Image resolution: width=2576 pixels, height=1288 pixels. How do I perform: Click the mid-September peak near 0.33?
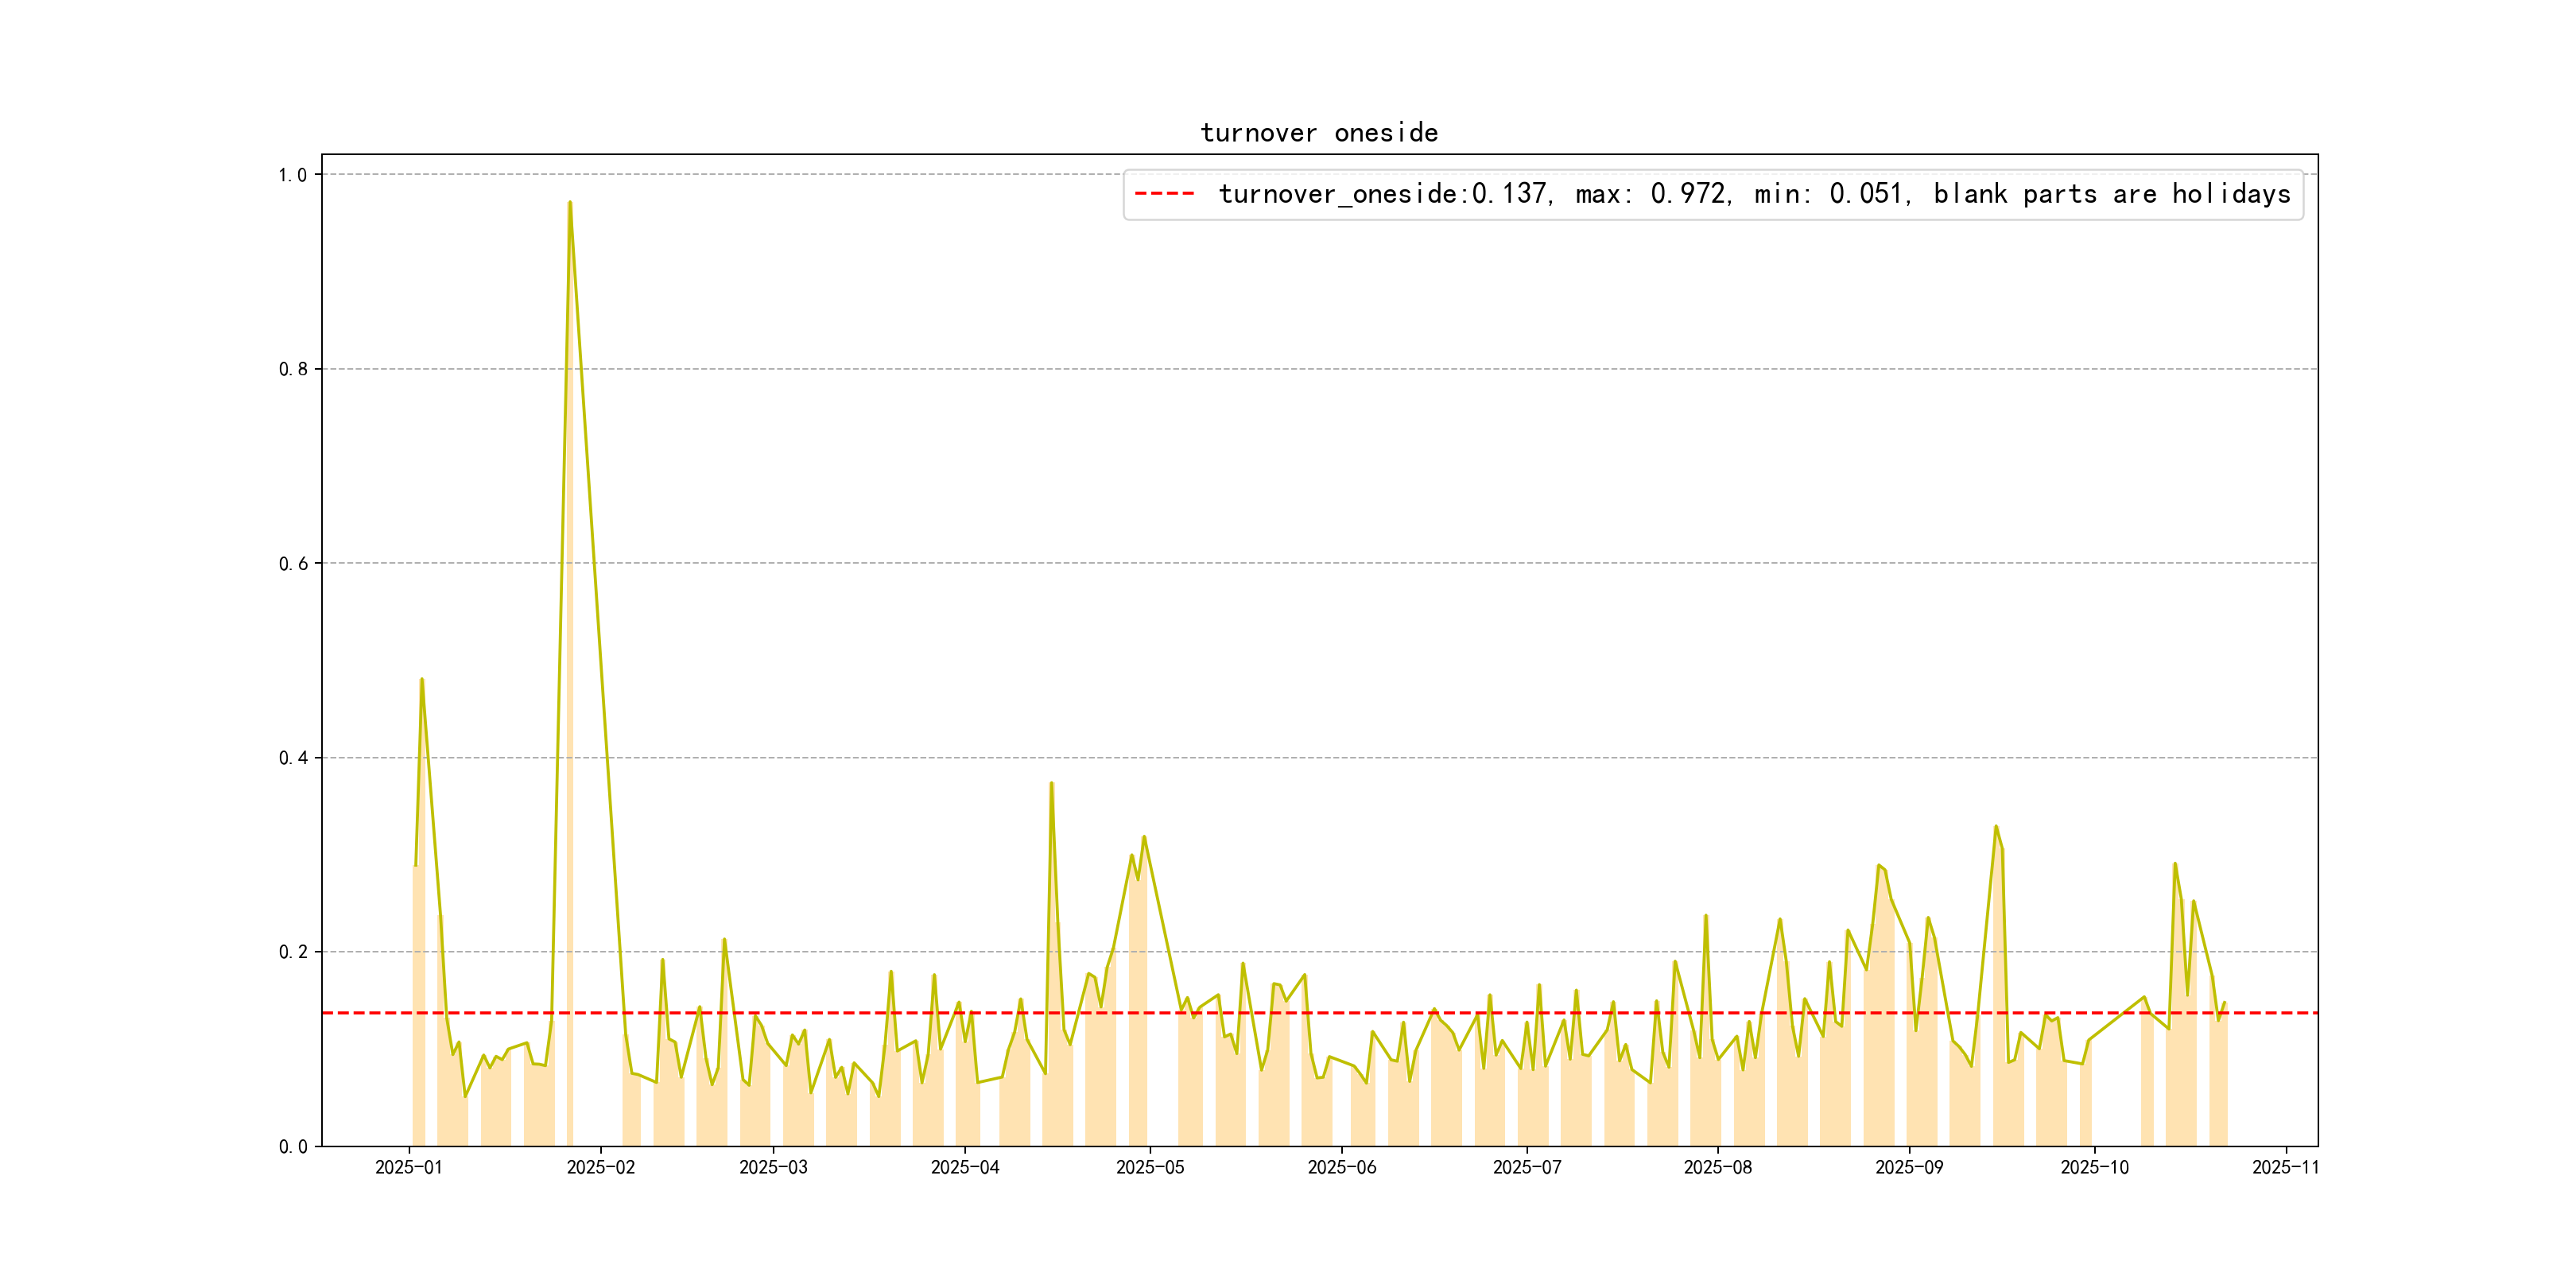(x=1996, y=827)
